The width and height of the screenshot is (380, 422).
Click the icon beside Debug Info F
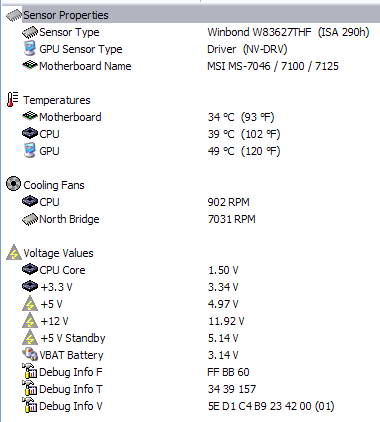[30, 371]
